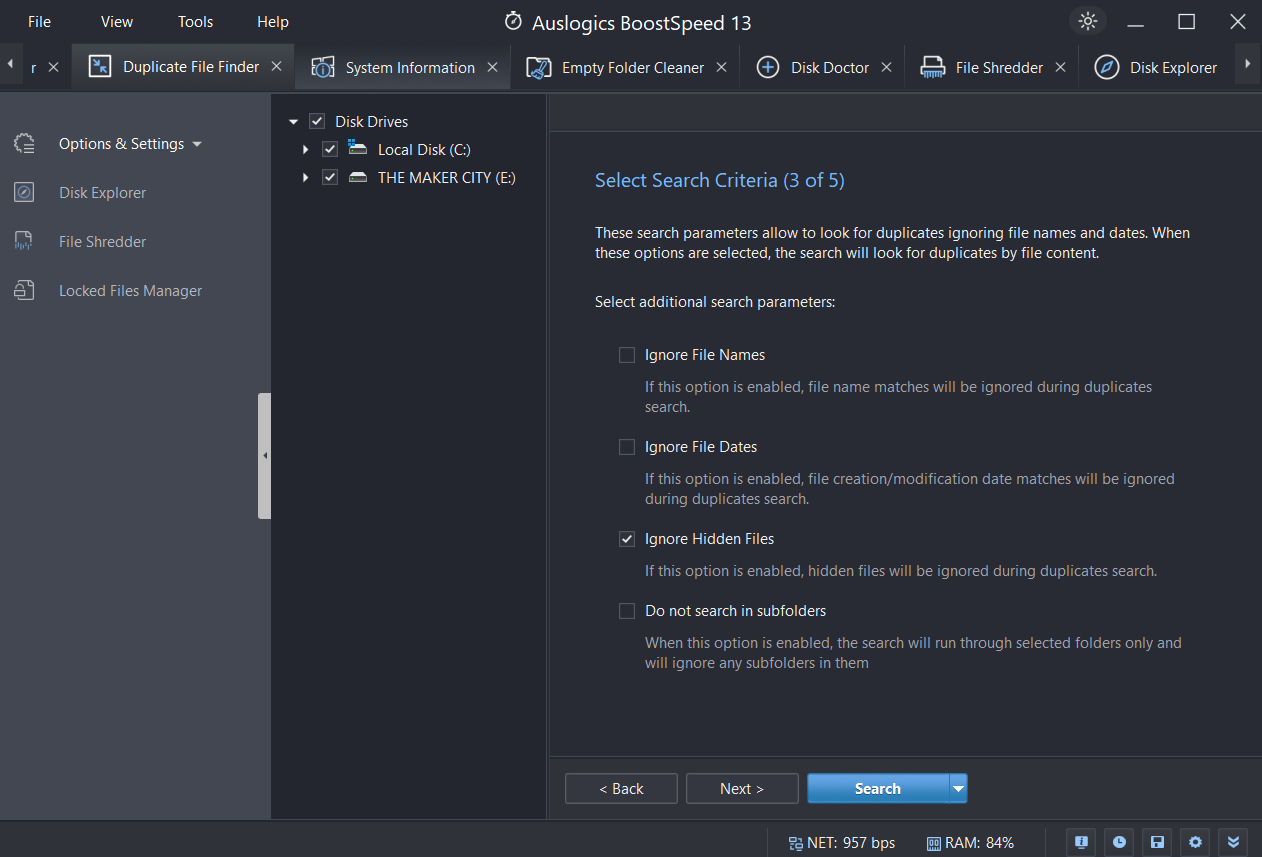Open the Search button dropdown arrow
The width and height of the screenshot is (1262, 857).
[959, 789]
